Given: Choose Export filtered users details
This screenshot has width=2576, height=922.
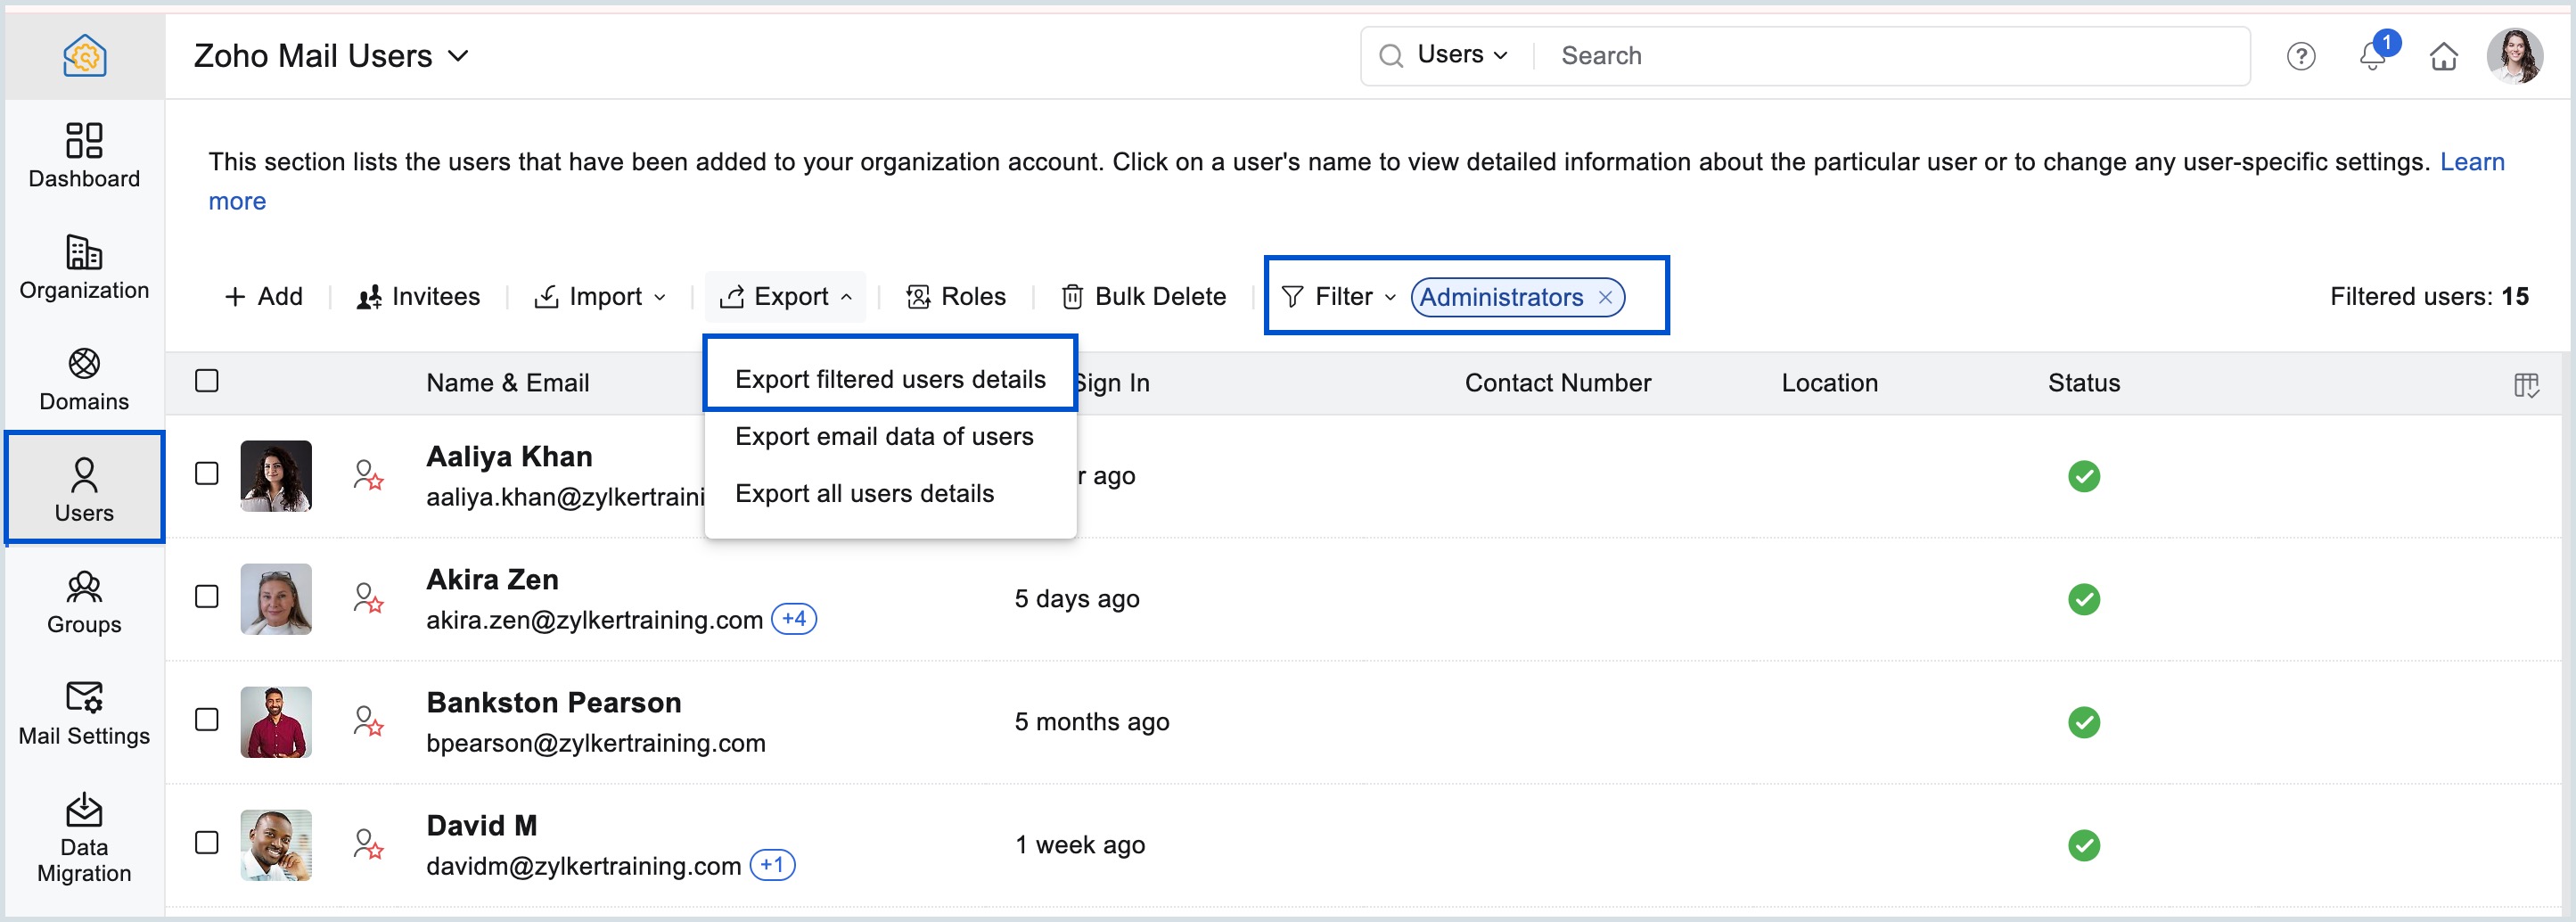Looking at the screenshot, I should [889, 379].
